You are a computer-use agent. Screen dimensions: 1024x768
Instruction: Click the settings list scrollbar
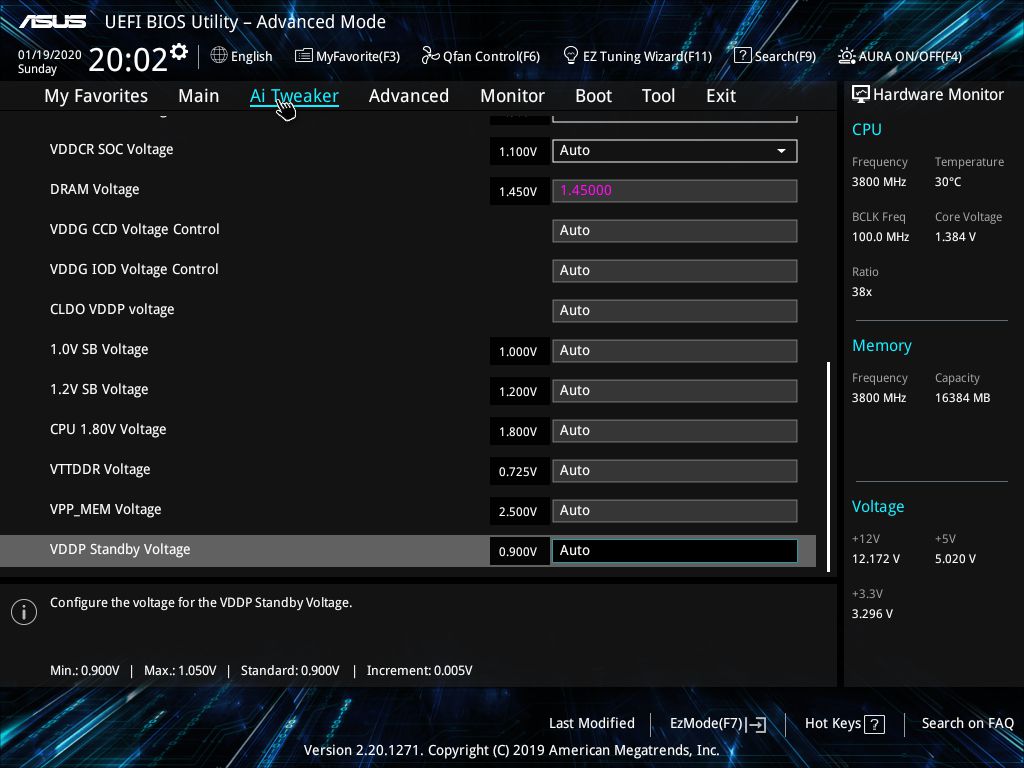[x=829, y=466]
